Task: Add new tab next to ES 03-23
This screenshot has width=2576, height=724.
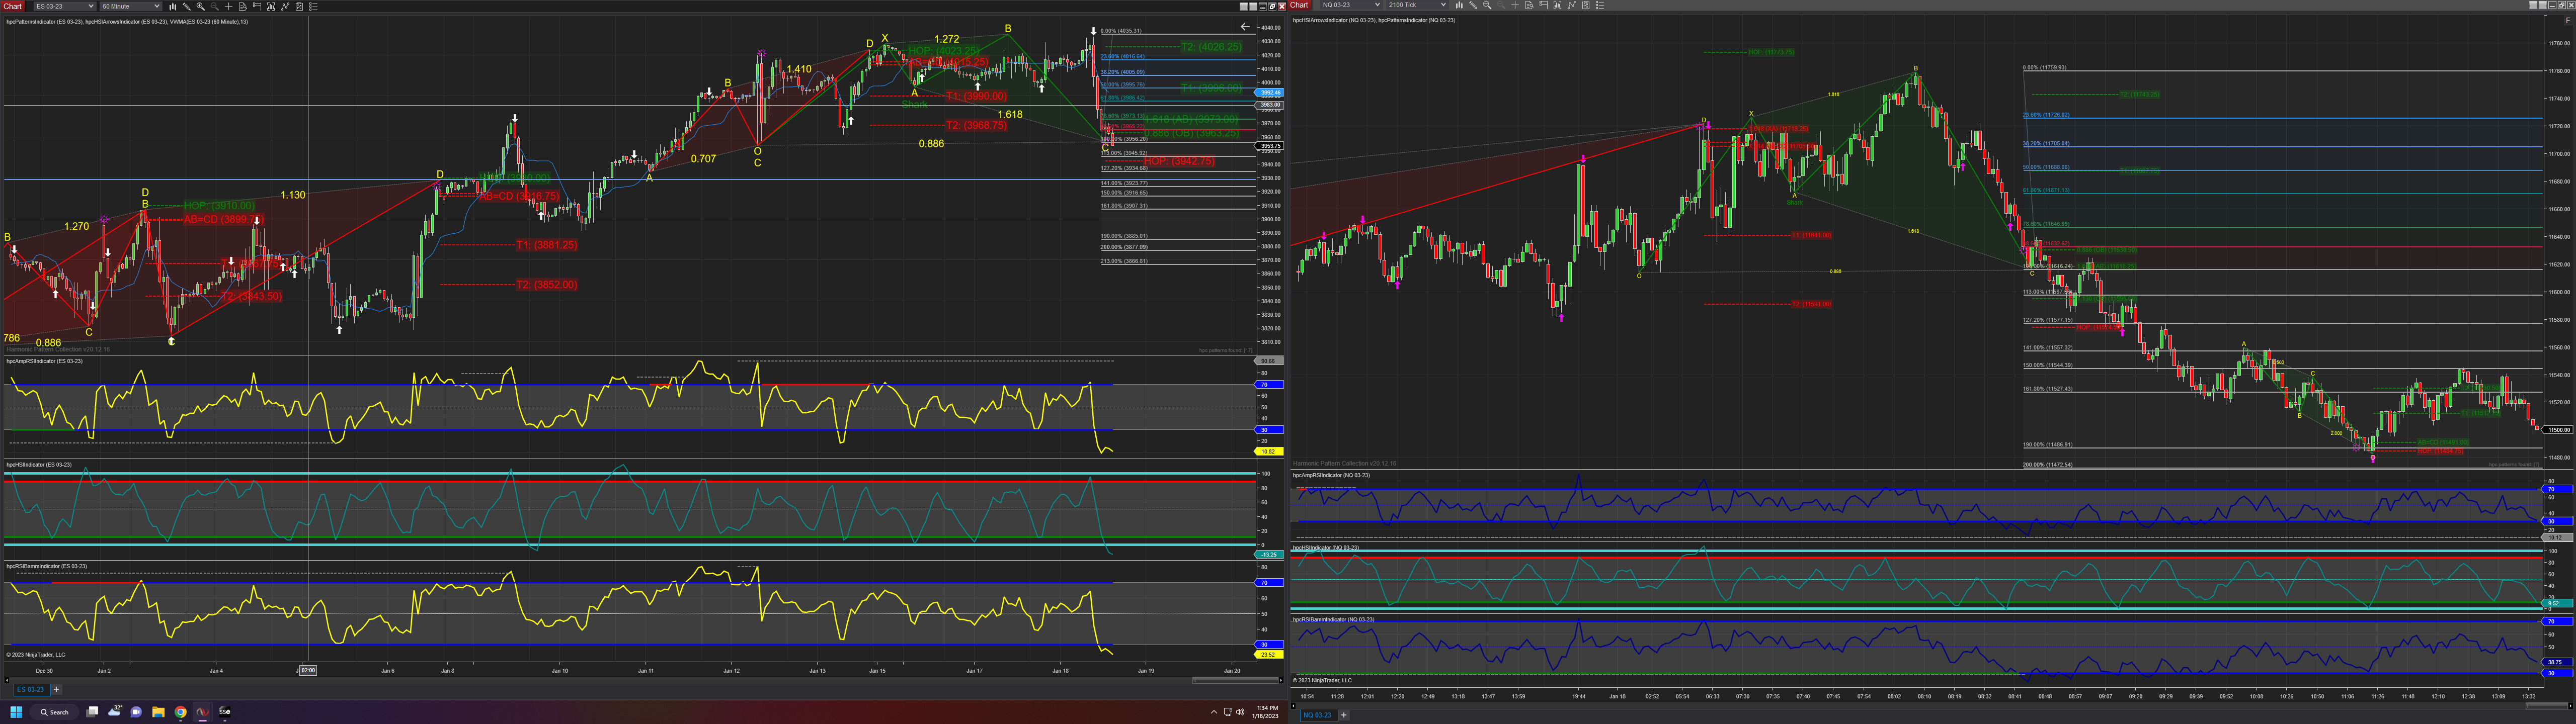Action: tap(56, 689)
